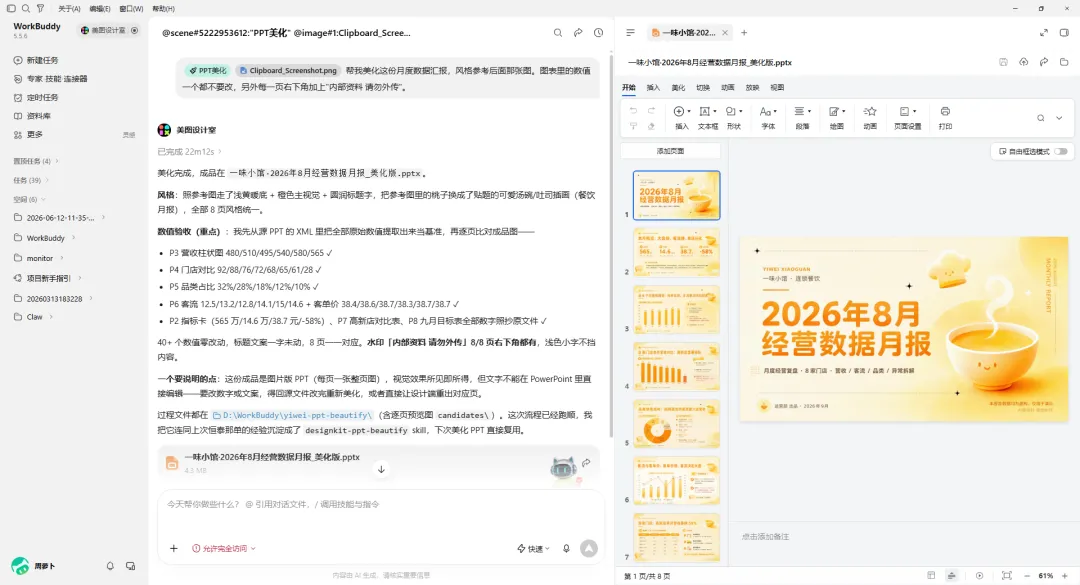Viewport: 1080px width, 585px height.
Task: Undo the last action in the editor
Action: pyautogui.click(x=633, y=111)
